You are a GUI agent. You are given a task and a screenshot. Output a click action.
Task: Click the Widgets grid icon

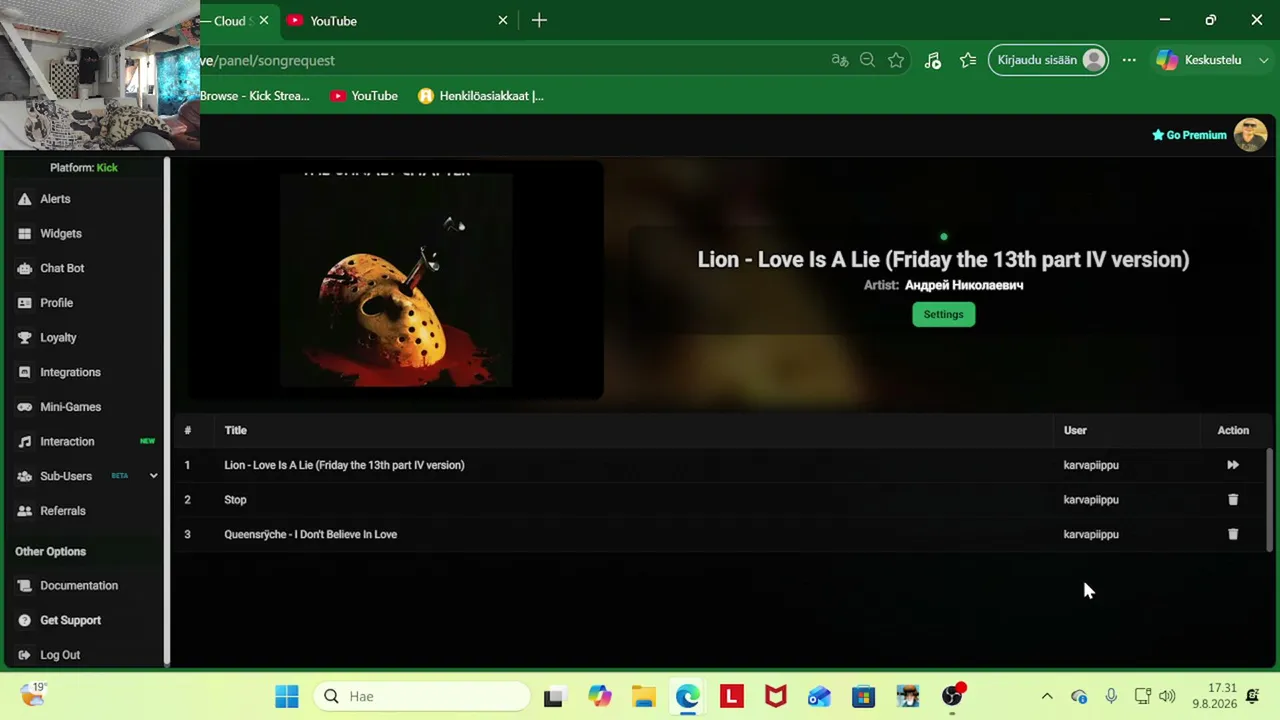tap(24, 234)
